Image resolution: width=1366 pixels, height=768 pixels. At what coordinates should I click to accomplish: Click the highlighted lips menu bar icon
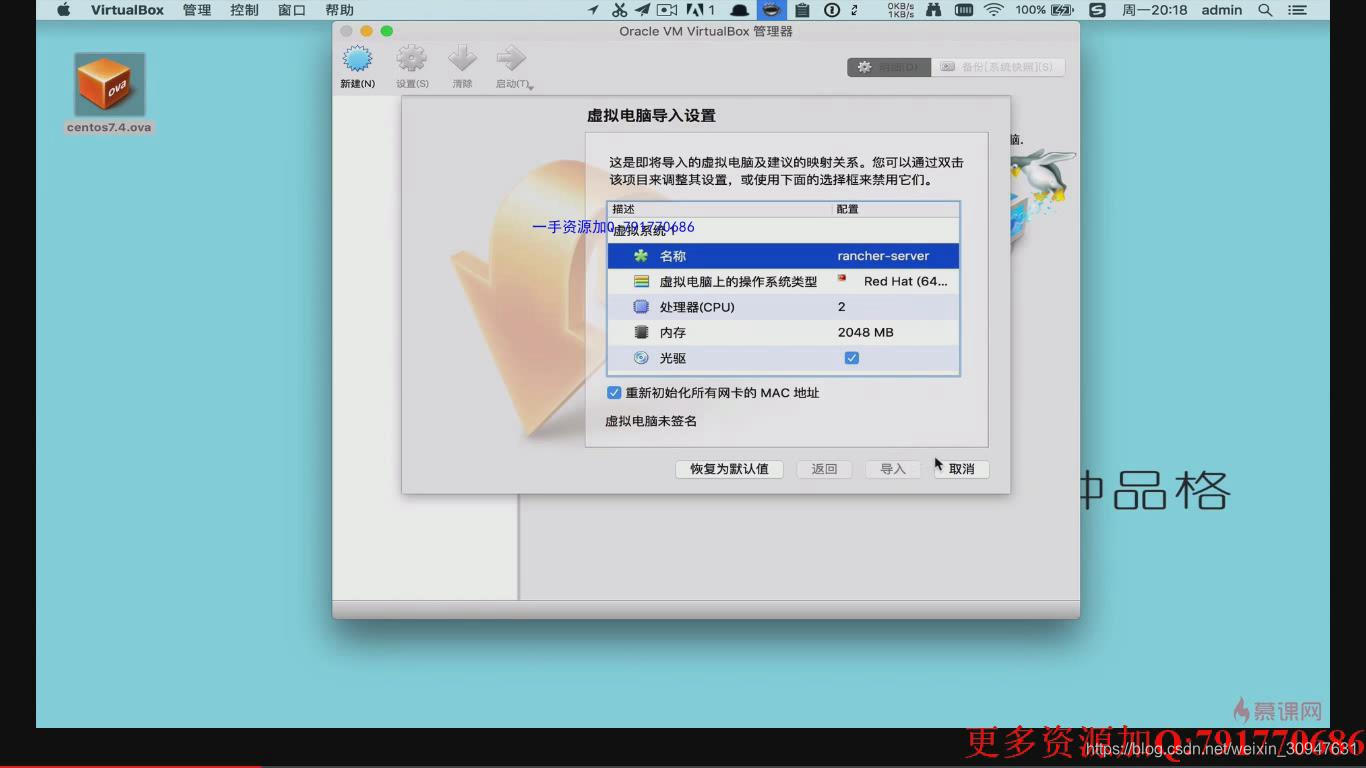pos(771,10)
